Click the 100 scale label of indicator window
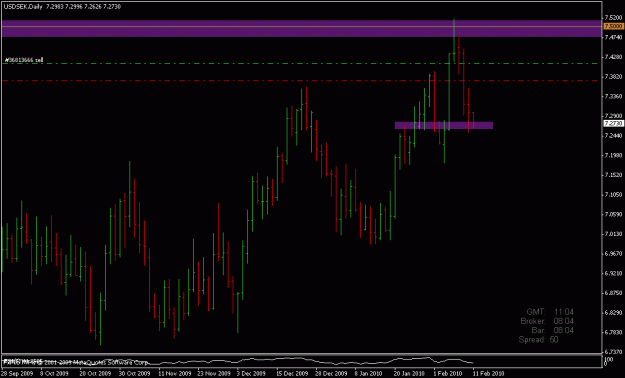Image resolution: width=625 pixels, height=378 pixels. [x=608, y=359]
